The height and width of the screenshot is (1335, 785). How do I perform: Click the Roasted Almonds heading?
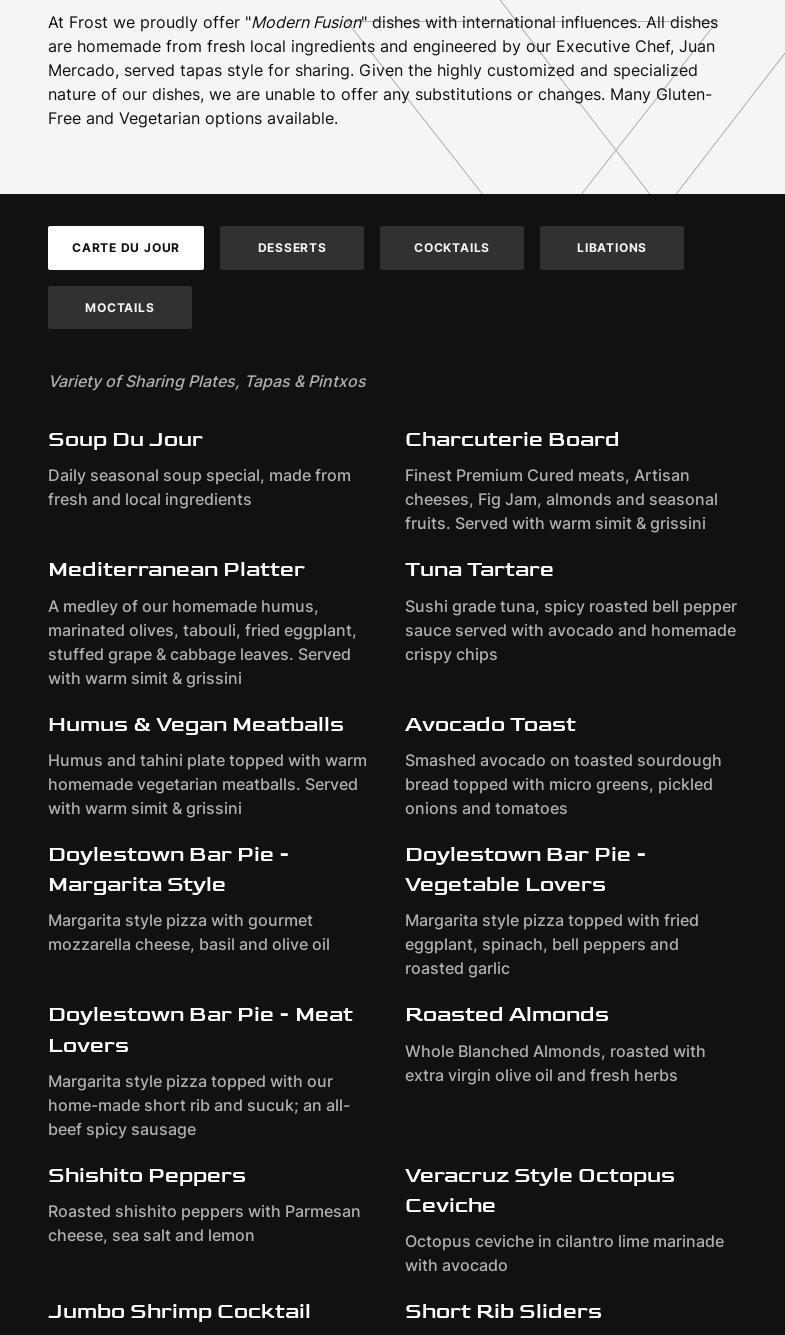pos(507,1014)
